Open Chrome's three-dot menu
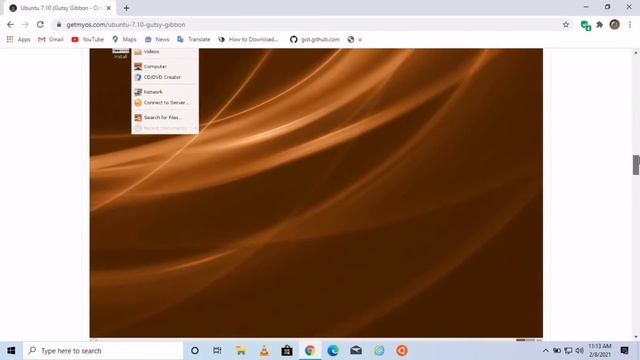Viewport: 640px width, 360px height. click(630, 24)
